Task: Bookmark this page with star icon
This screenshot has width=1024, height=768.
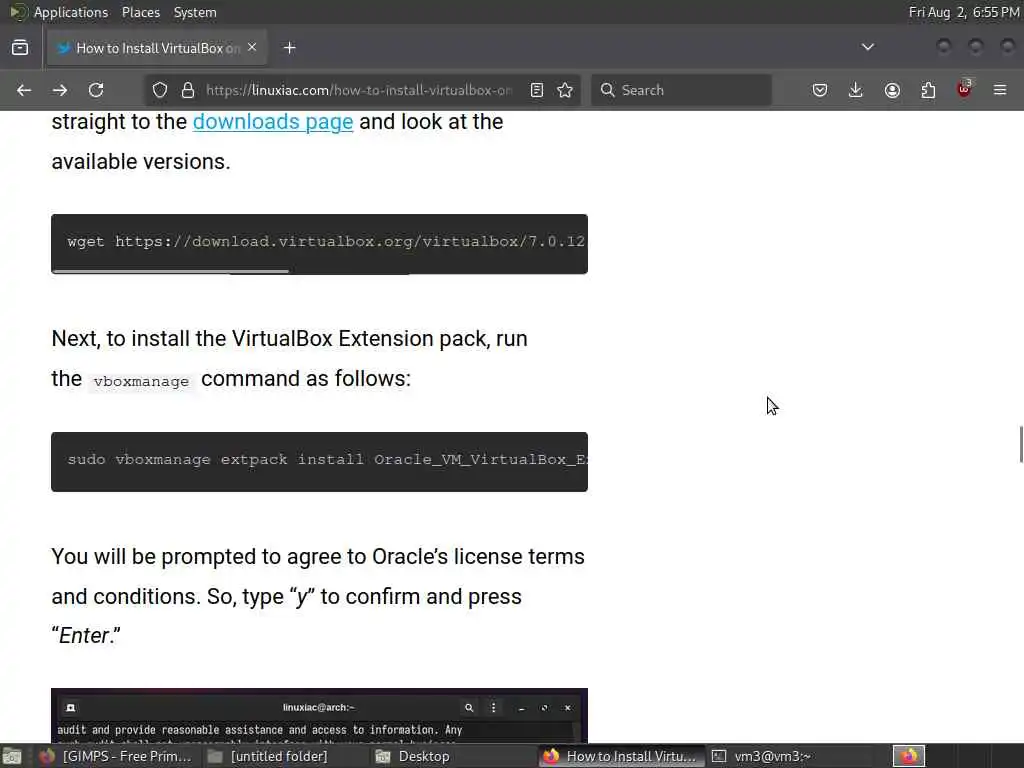Action: click(566, 90)
